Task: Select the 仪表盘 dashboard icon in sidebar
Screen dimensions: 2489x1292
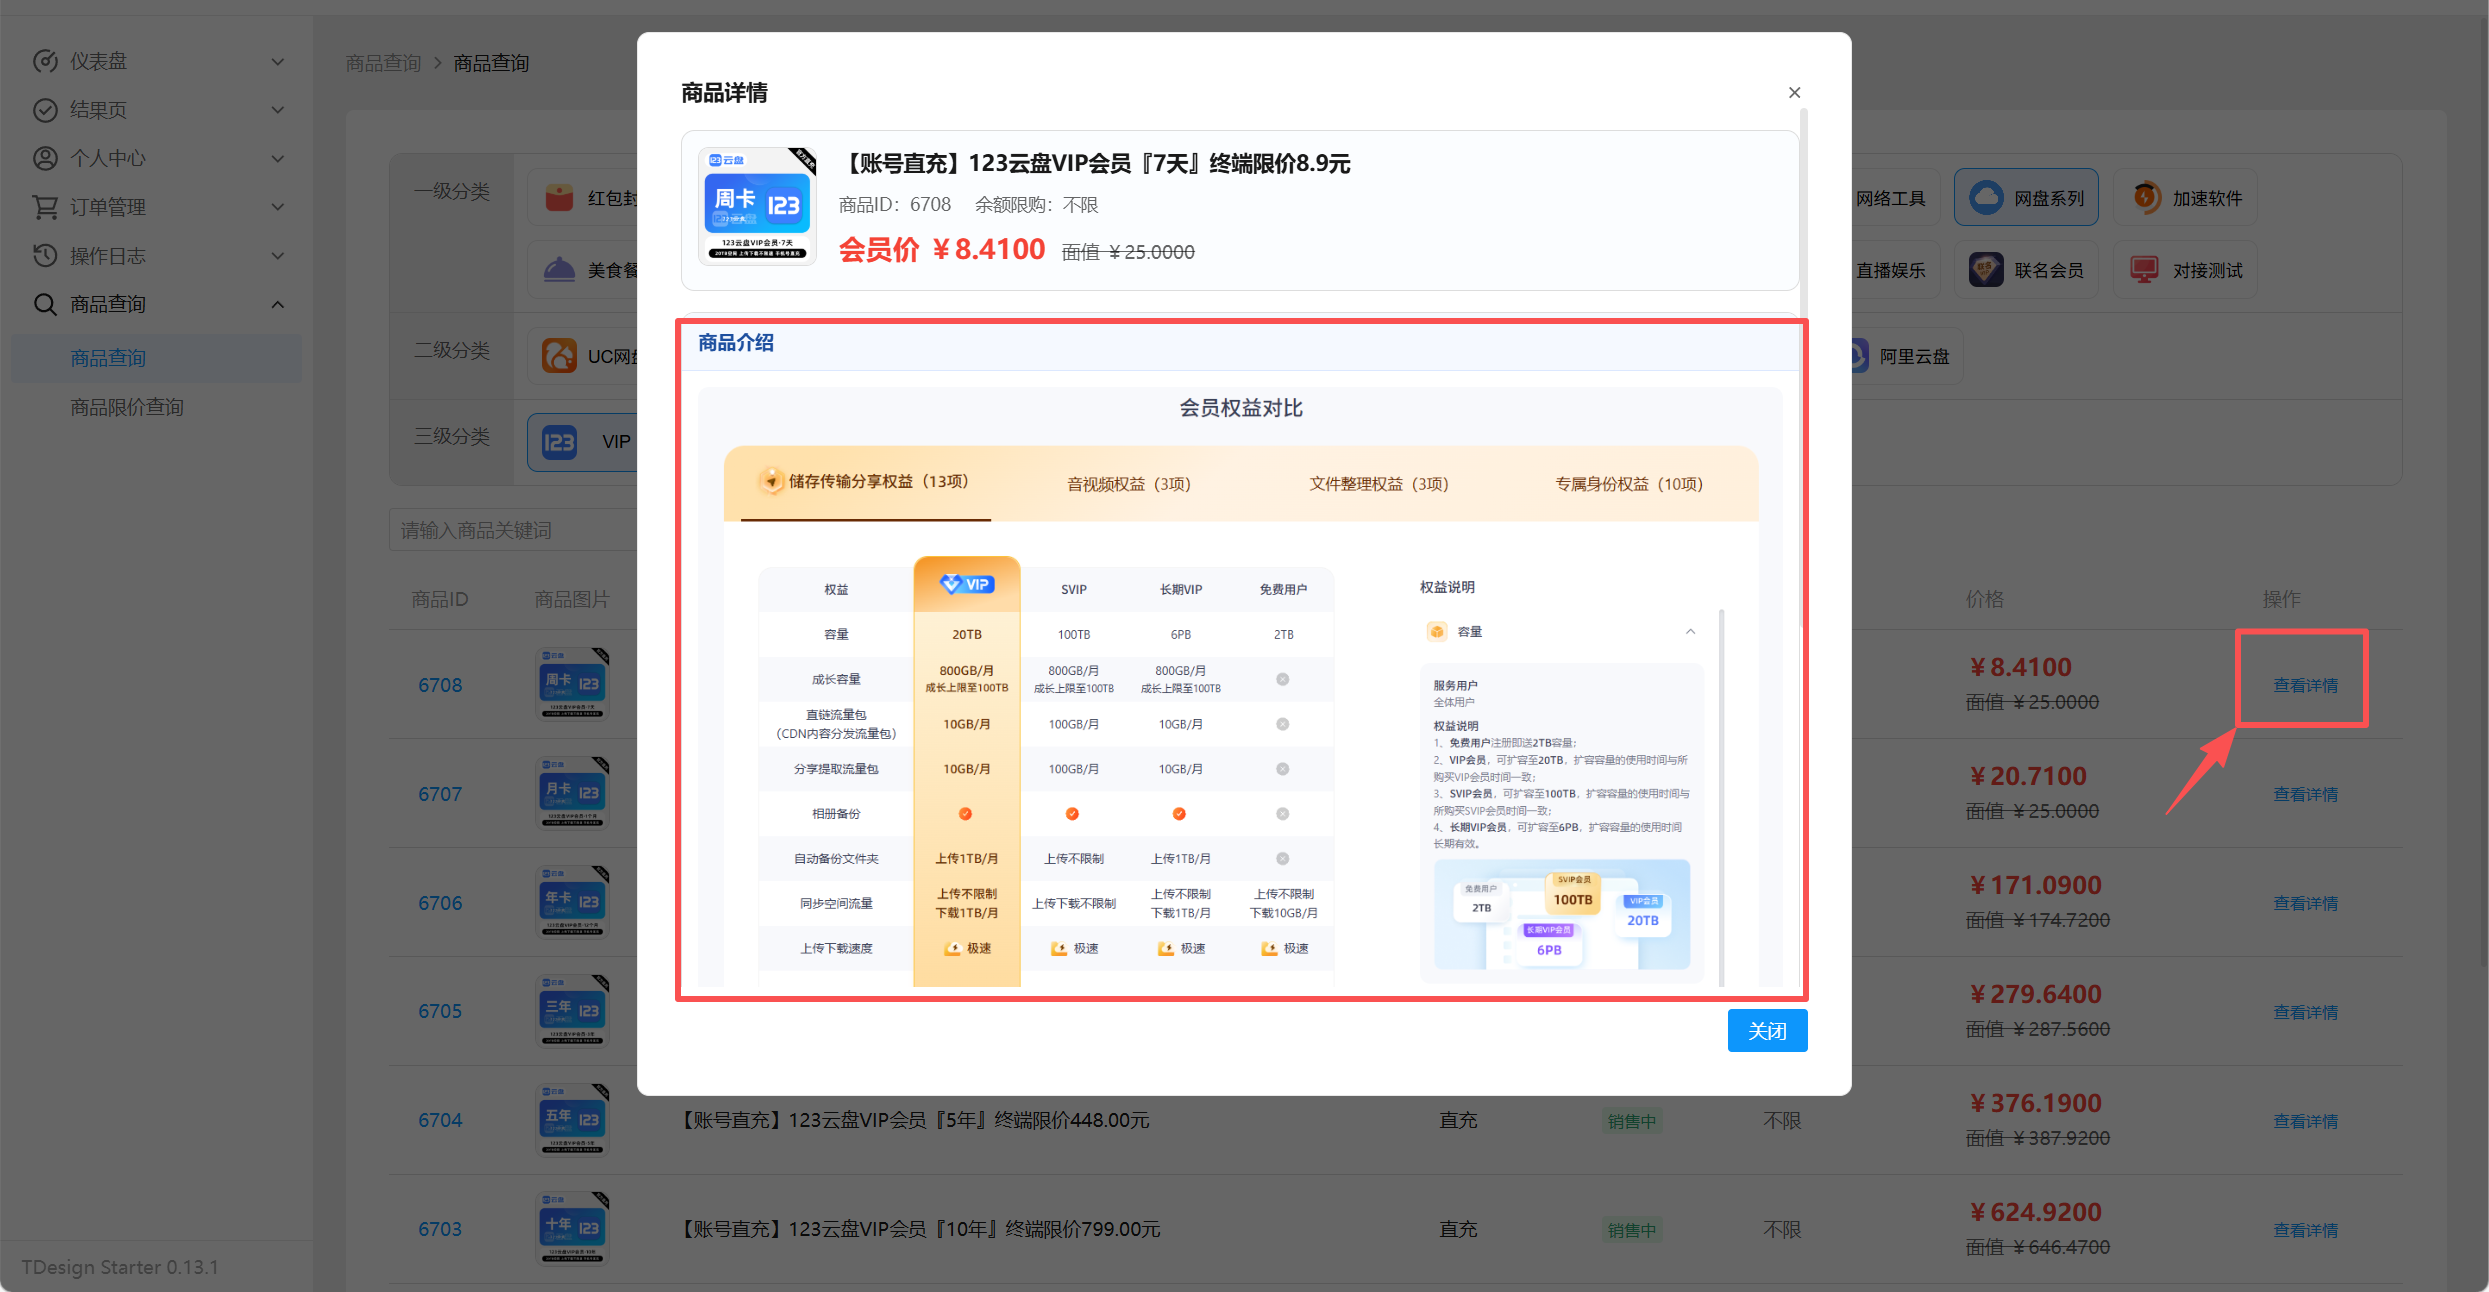Action: (46, 61)
